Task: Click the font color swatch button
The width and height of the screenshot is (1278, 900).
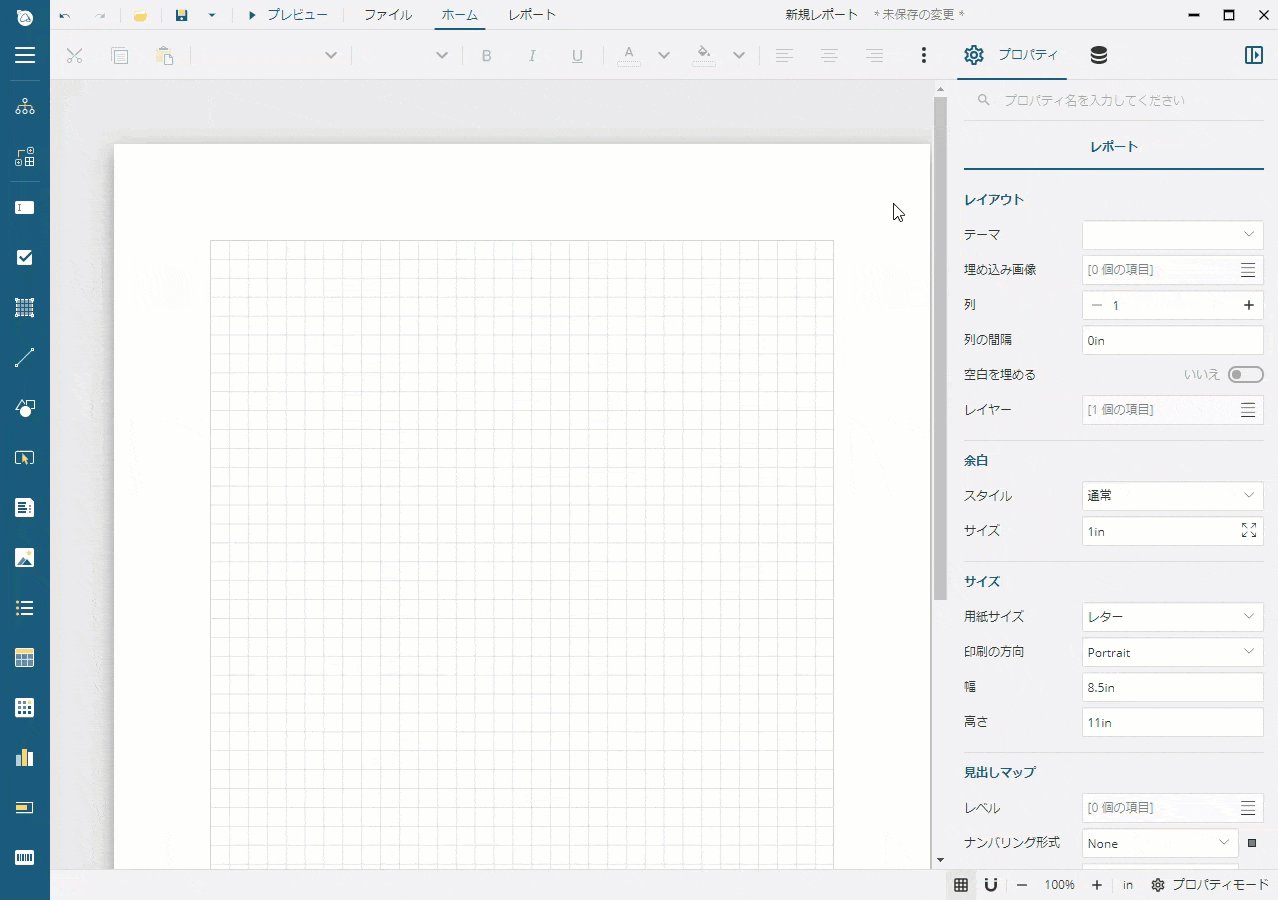Action: coord(628,55)
